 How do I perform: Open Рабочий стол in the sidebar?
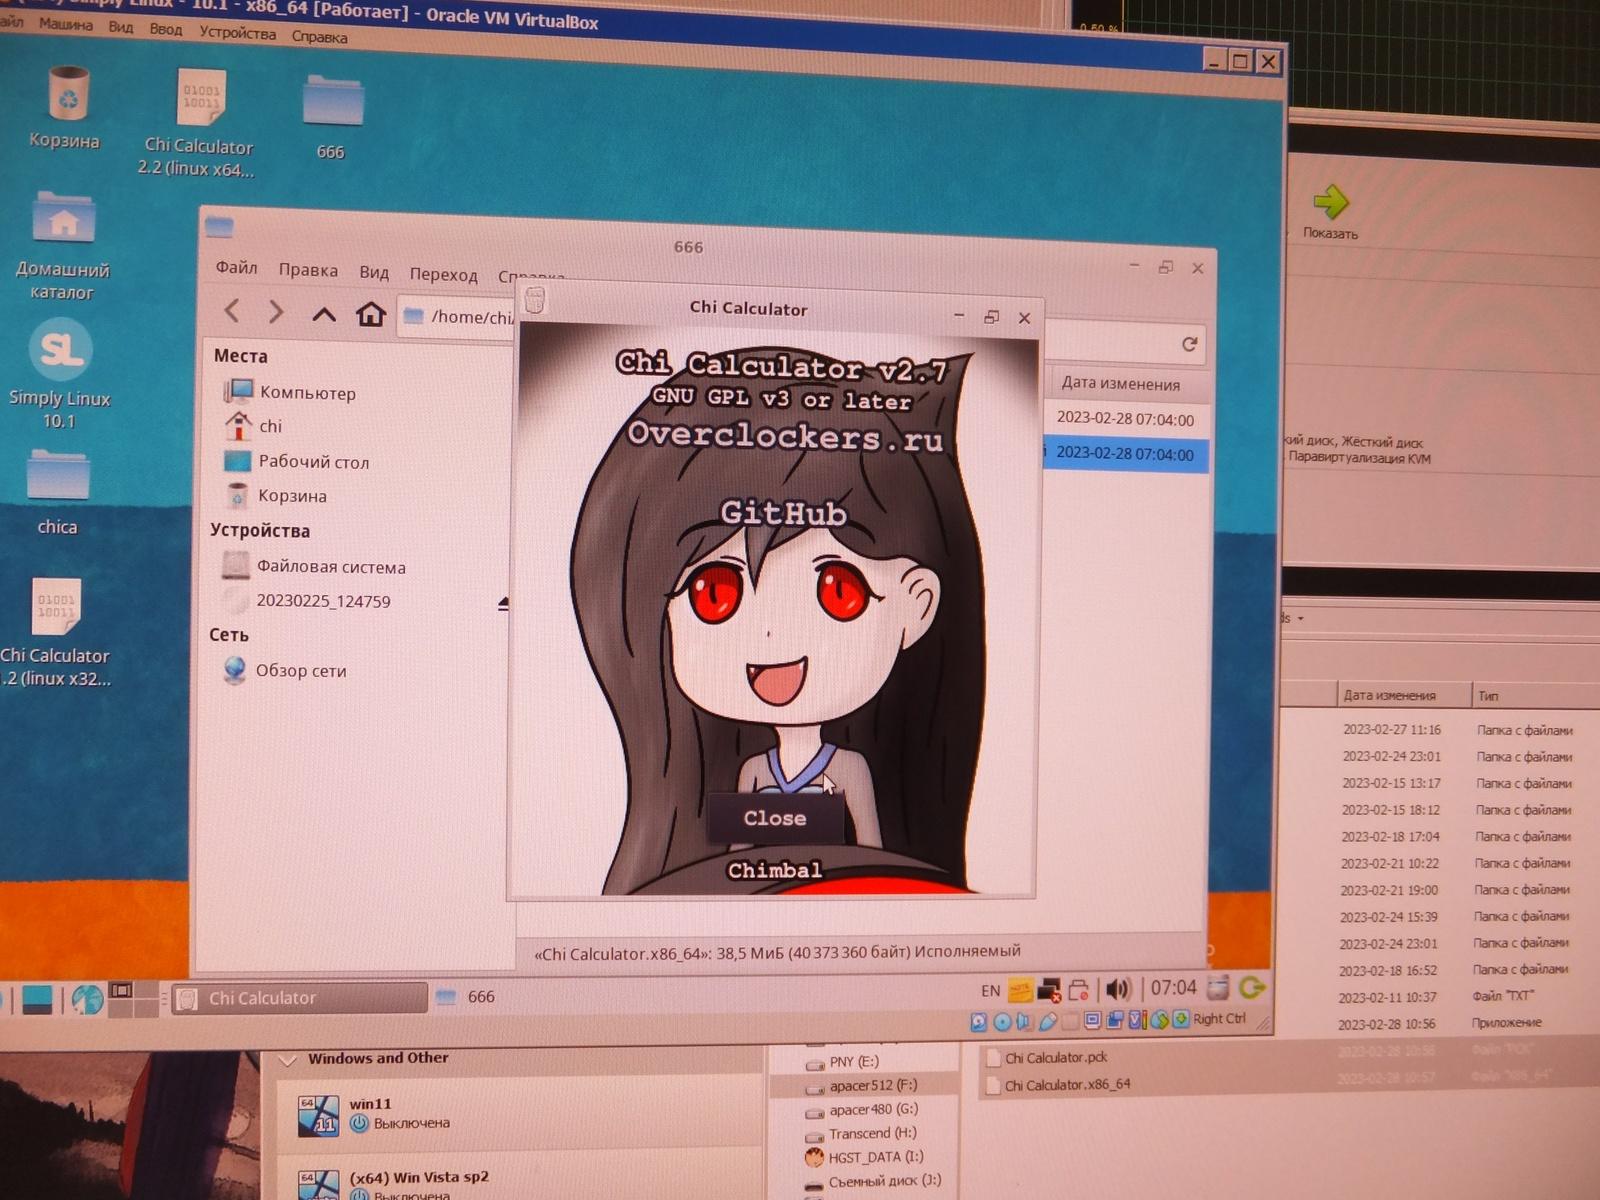pyautogui.click(x=296, y=461)
